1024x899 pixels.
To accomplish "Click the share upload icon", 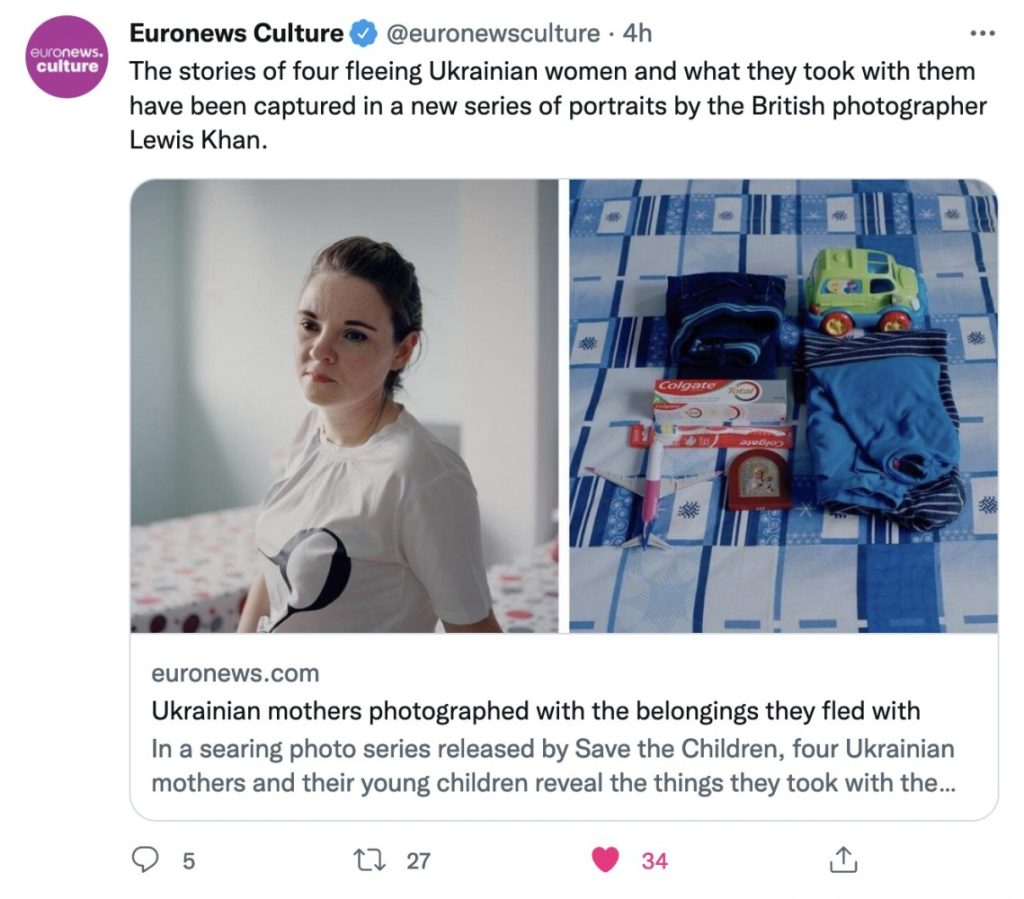I will point(842,860).
